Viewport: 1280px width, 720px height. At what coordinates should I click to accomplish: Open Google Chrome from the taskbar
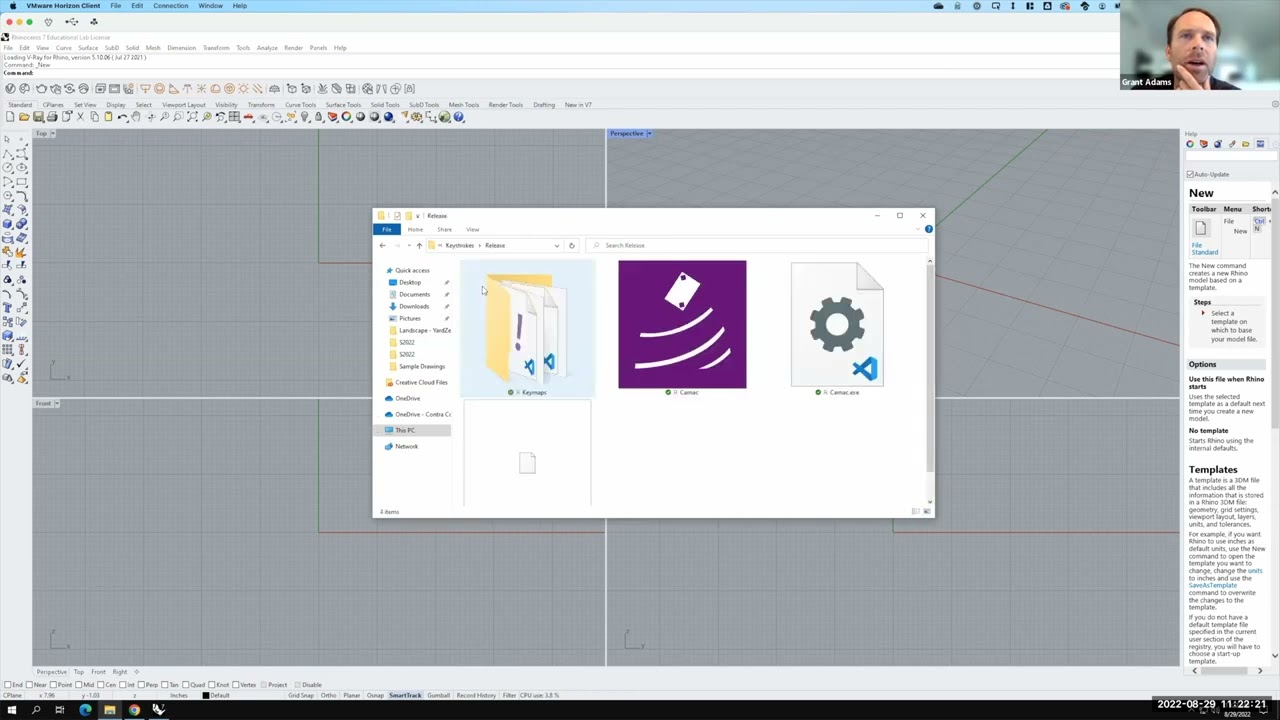(134, 710)
